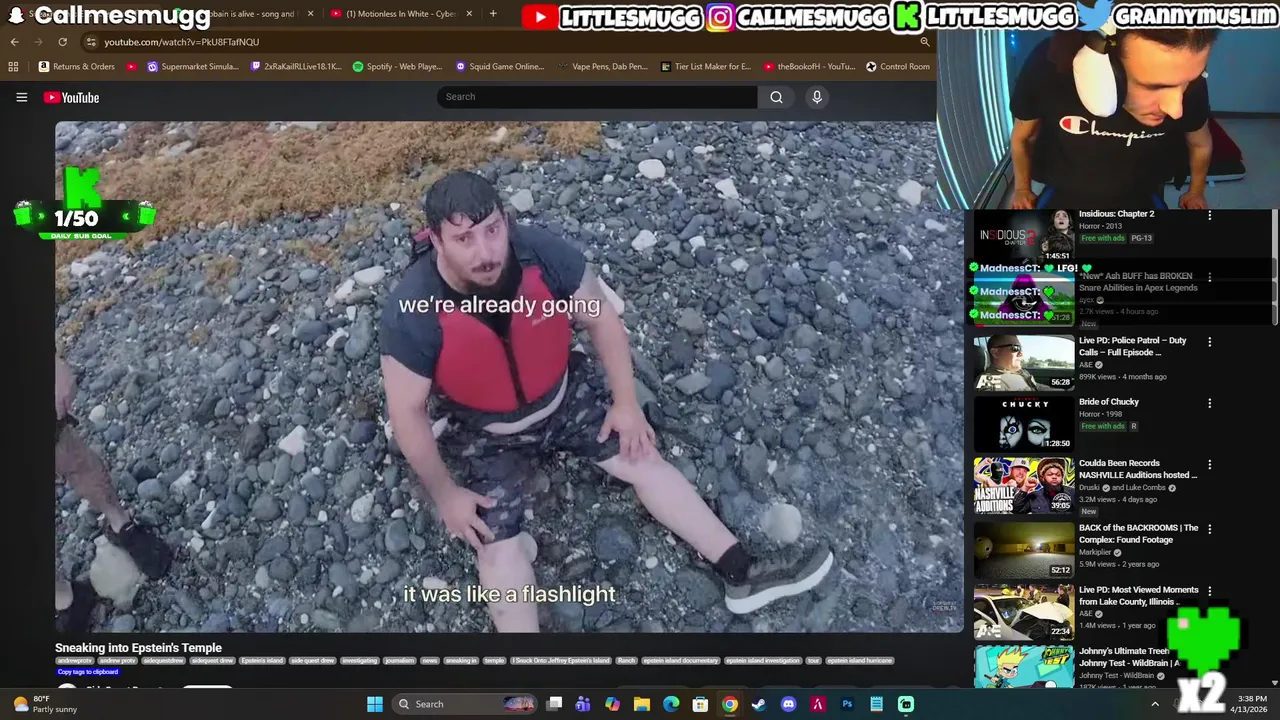Launch Photoshop from the taskbar
The image size is (1280, 720).
[x=847, y=704]
